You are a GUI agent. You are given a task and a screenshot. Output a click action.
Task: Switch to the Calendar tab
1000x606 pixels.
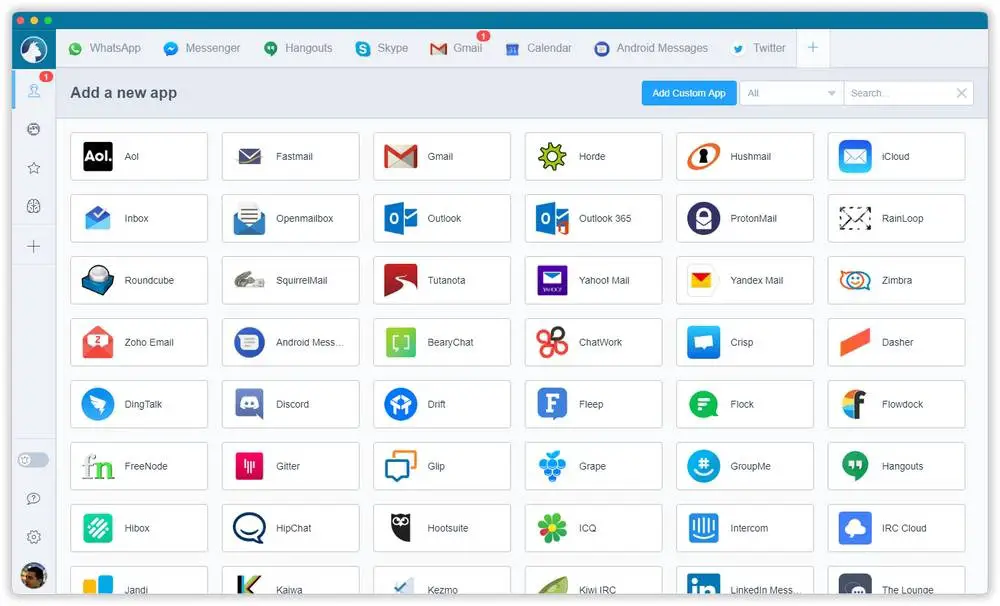pyautogui.click(x=538, y=48)
